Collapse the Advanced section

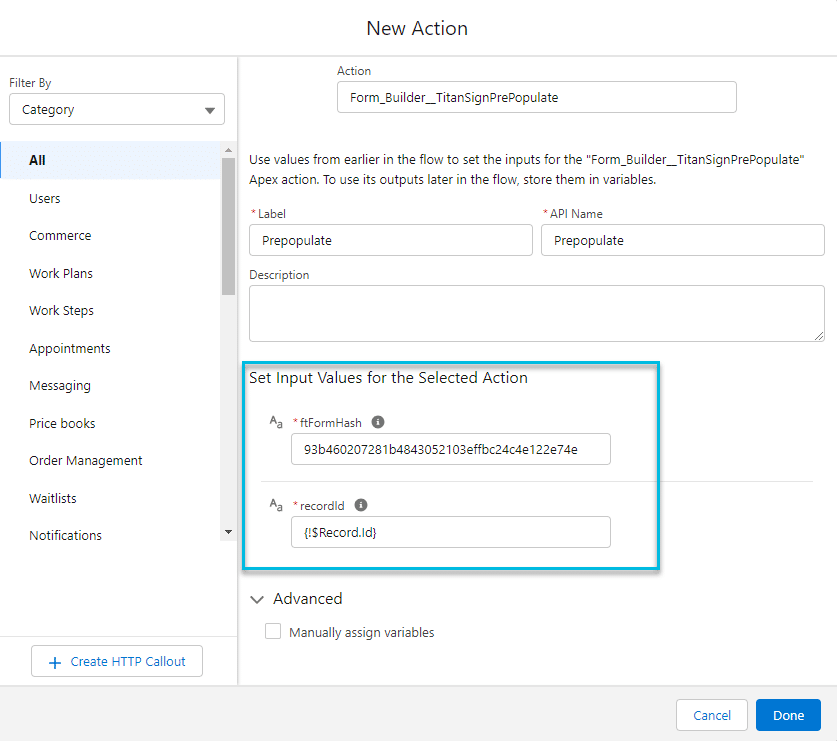pos(257,598)
